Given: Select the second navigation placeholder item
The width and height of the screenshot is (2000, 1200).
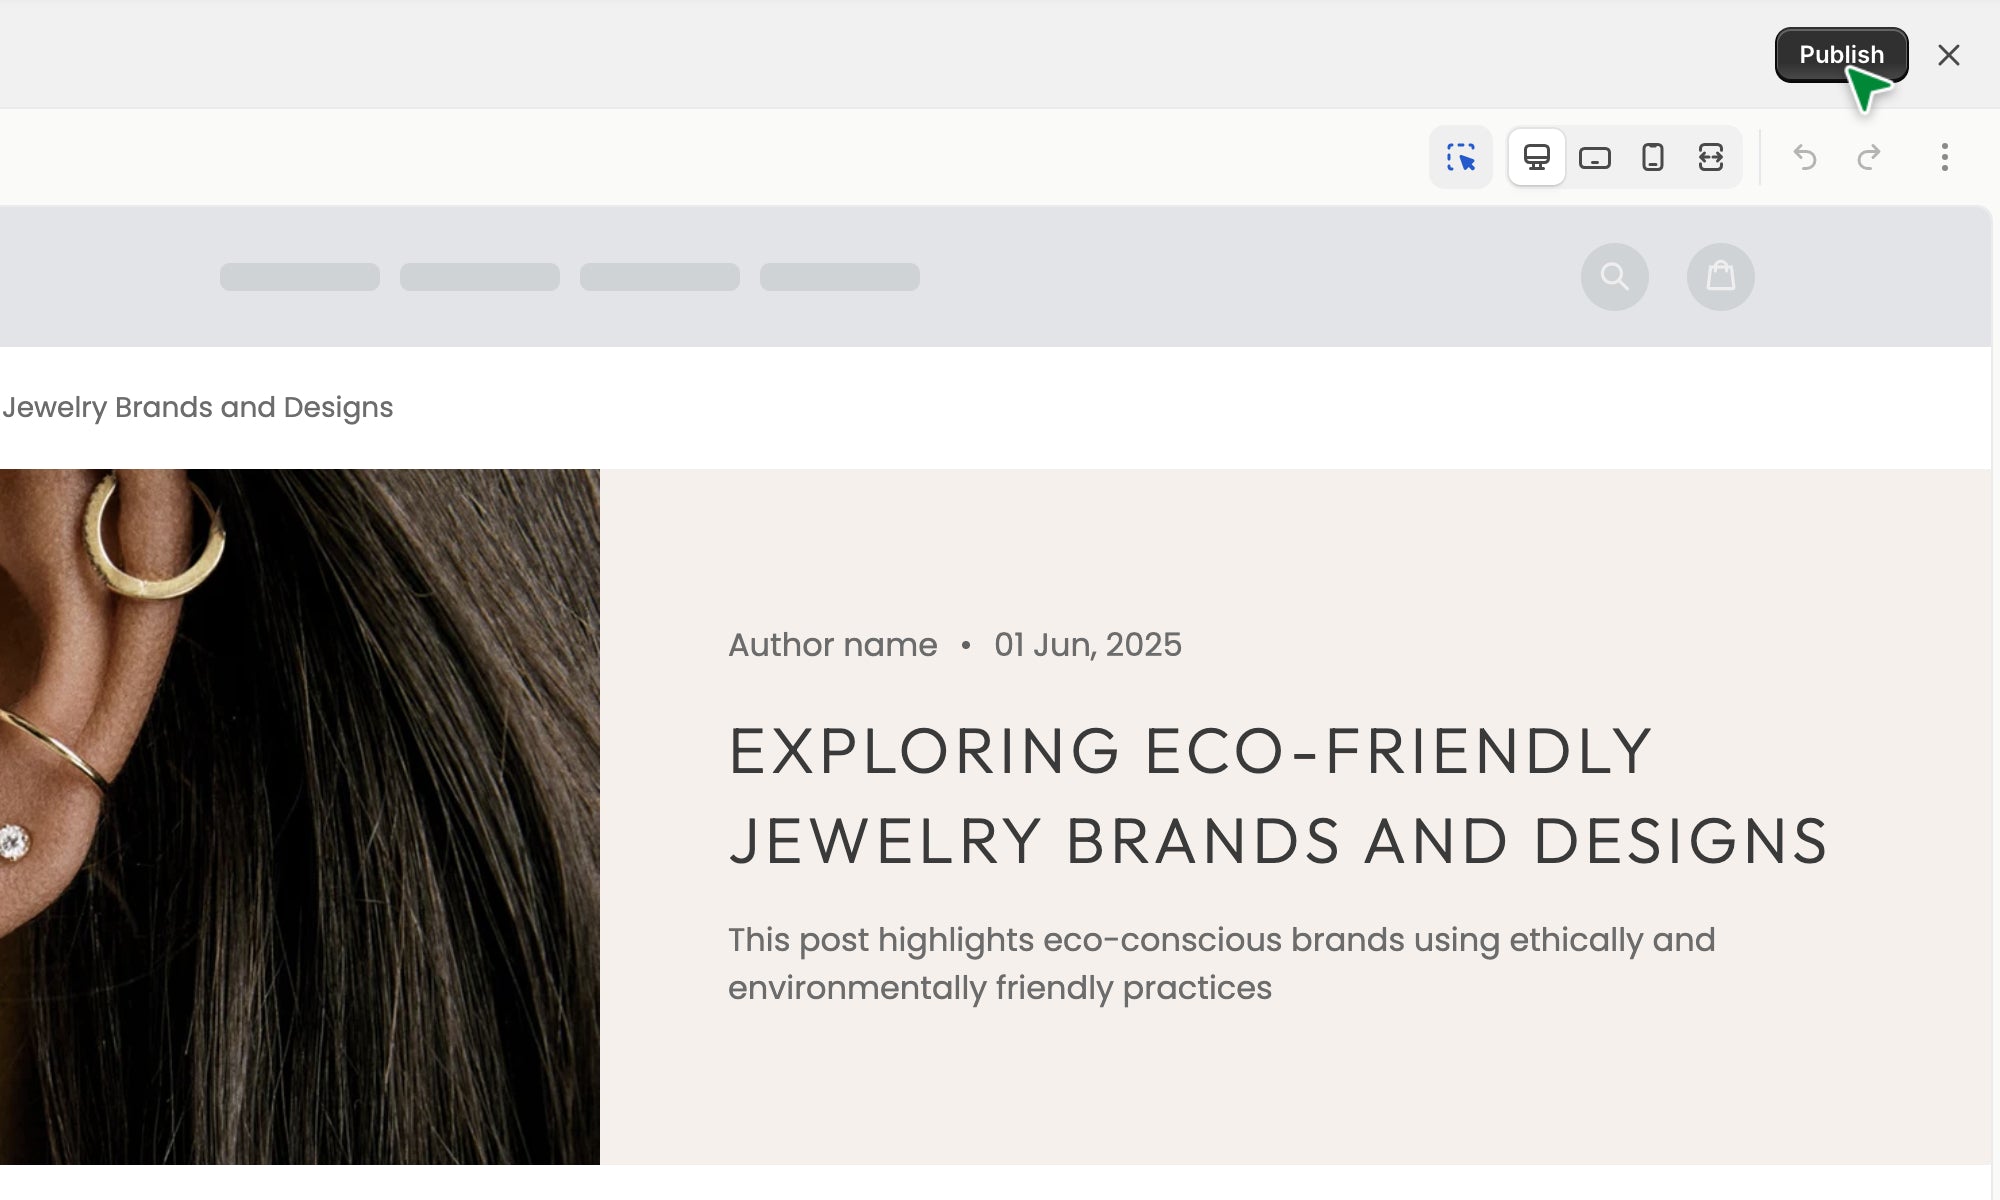Looking at the screenshot, I should 480,277.
